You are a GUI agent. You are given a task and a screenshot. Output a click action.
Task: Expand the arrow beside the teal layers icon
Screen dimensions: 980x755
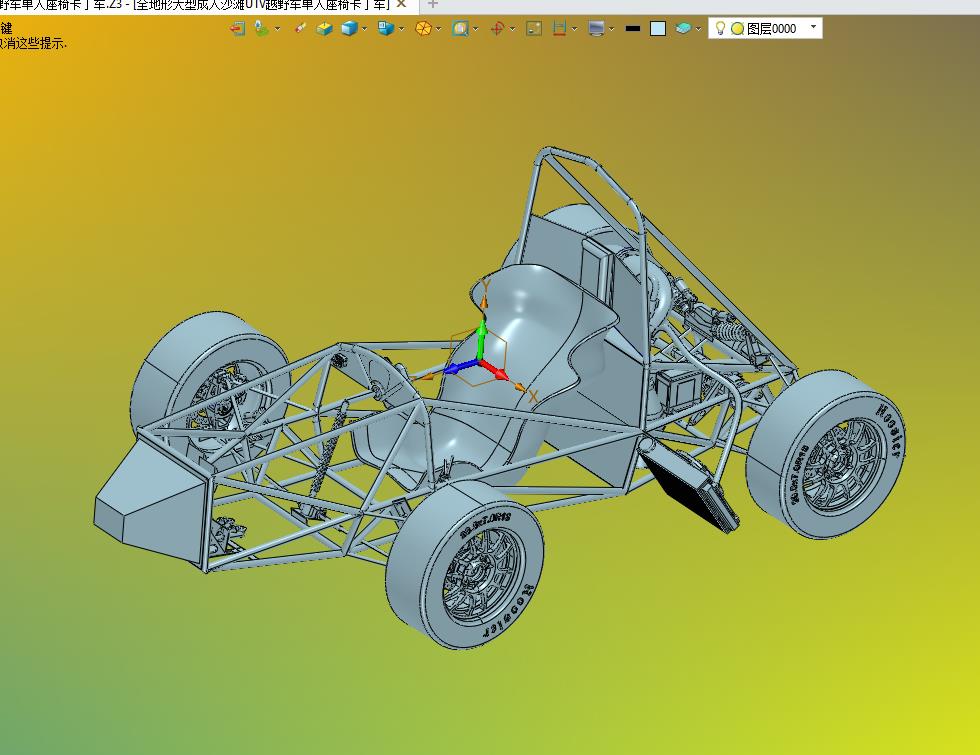(x=698, y=29)
